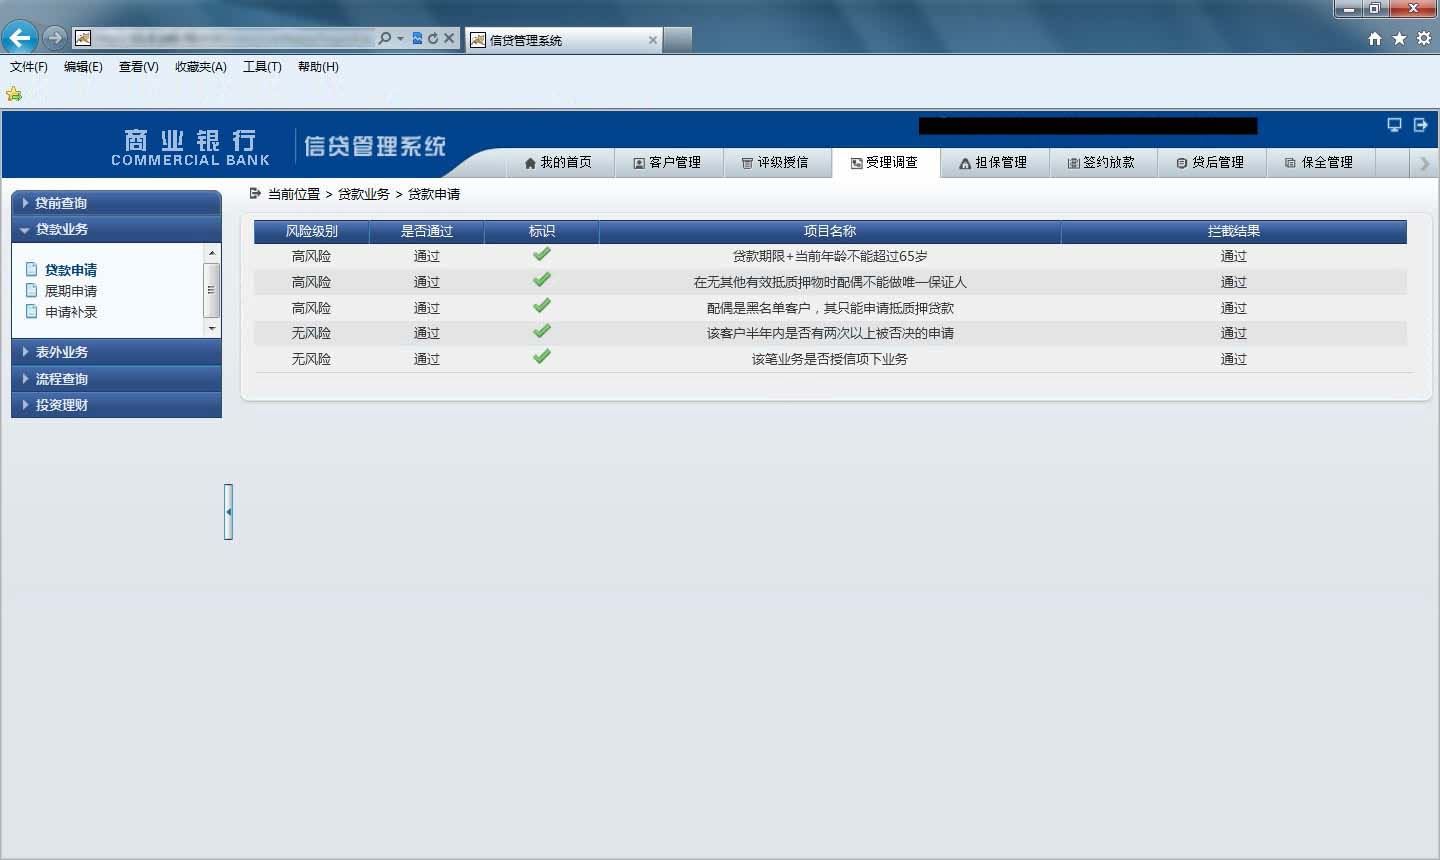Switch to 评级授信 tab
This screenshot has height=860, width=1440.
(776, 163)
